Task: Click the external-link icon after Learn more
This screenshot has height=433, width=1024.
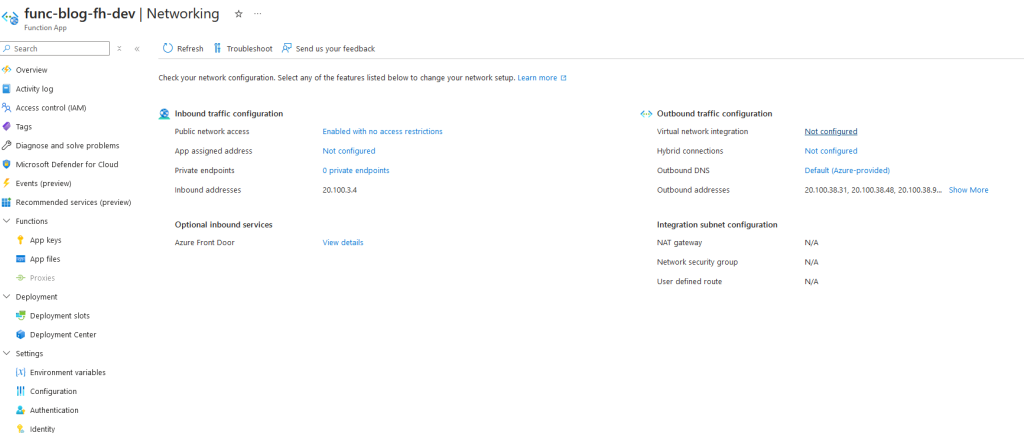Action: [564, 78]
